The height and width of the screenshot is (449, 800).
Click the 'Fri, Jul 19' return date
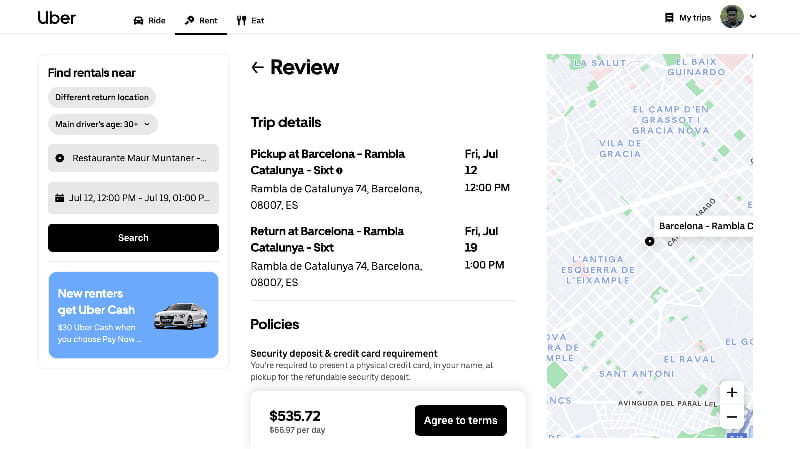pos(481,239)
